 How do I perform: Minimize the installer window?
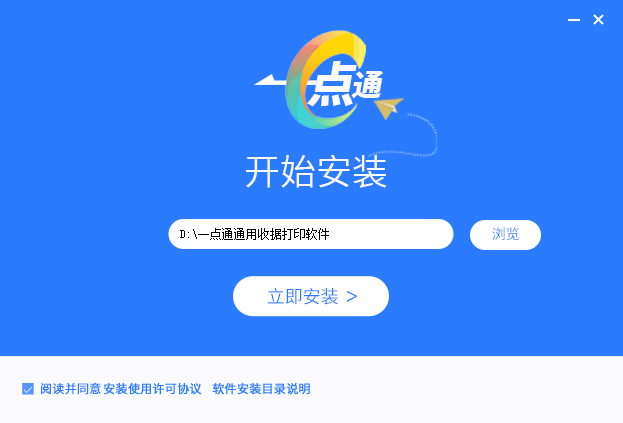click(x=574, y=19)
